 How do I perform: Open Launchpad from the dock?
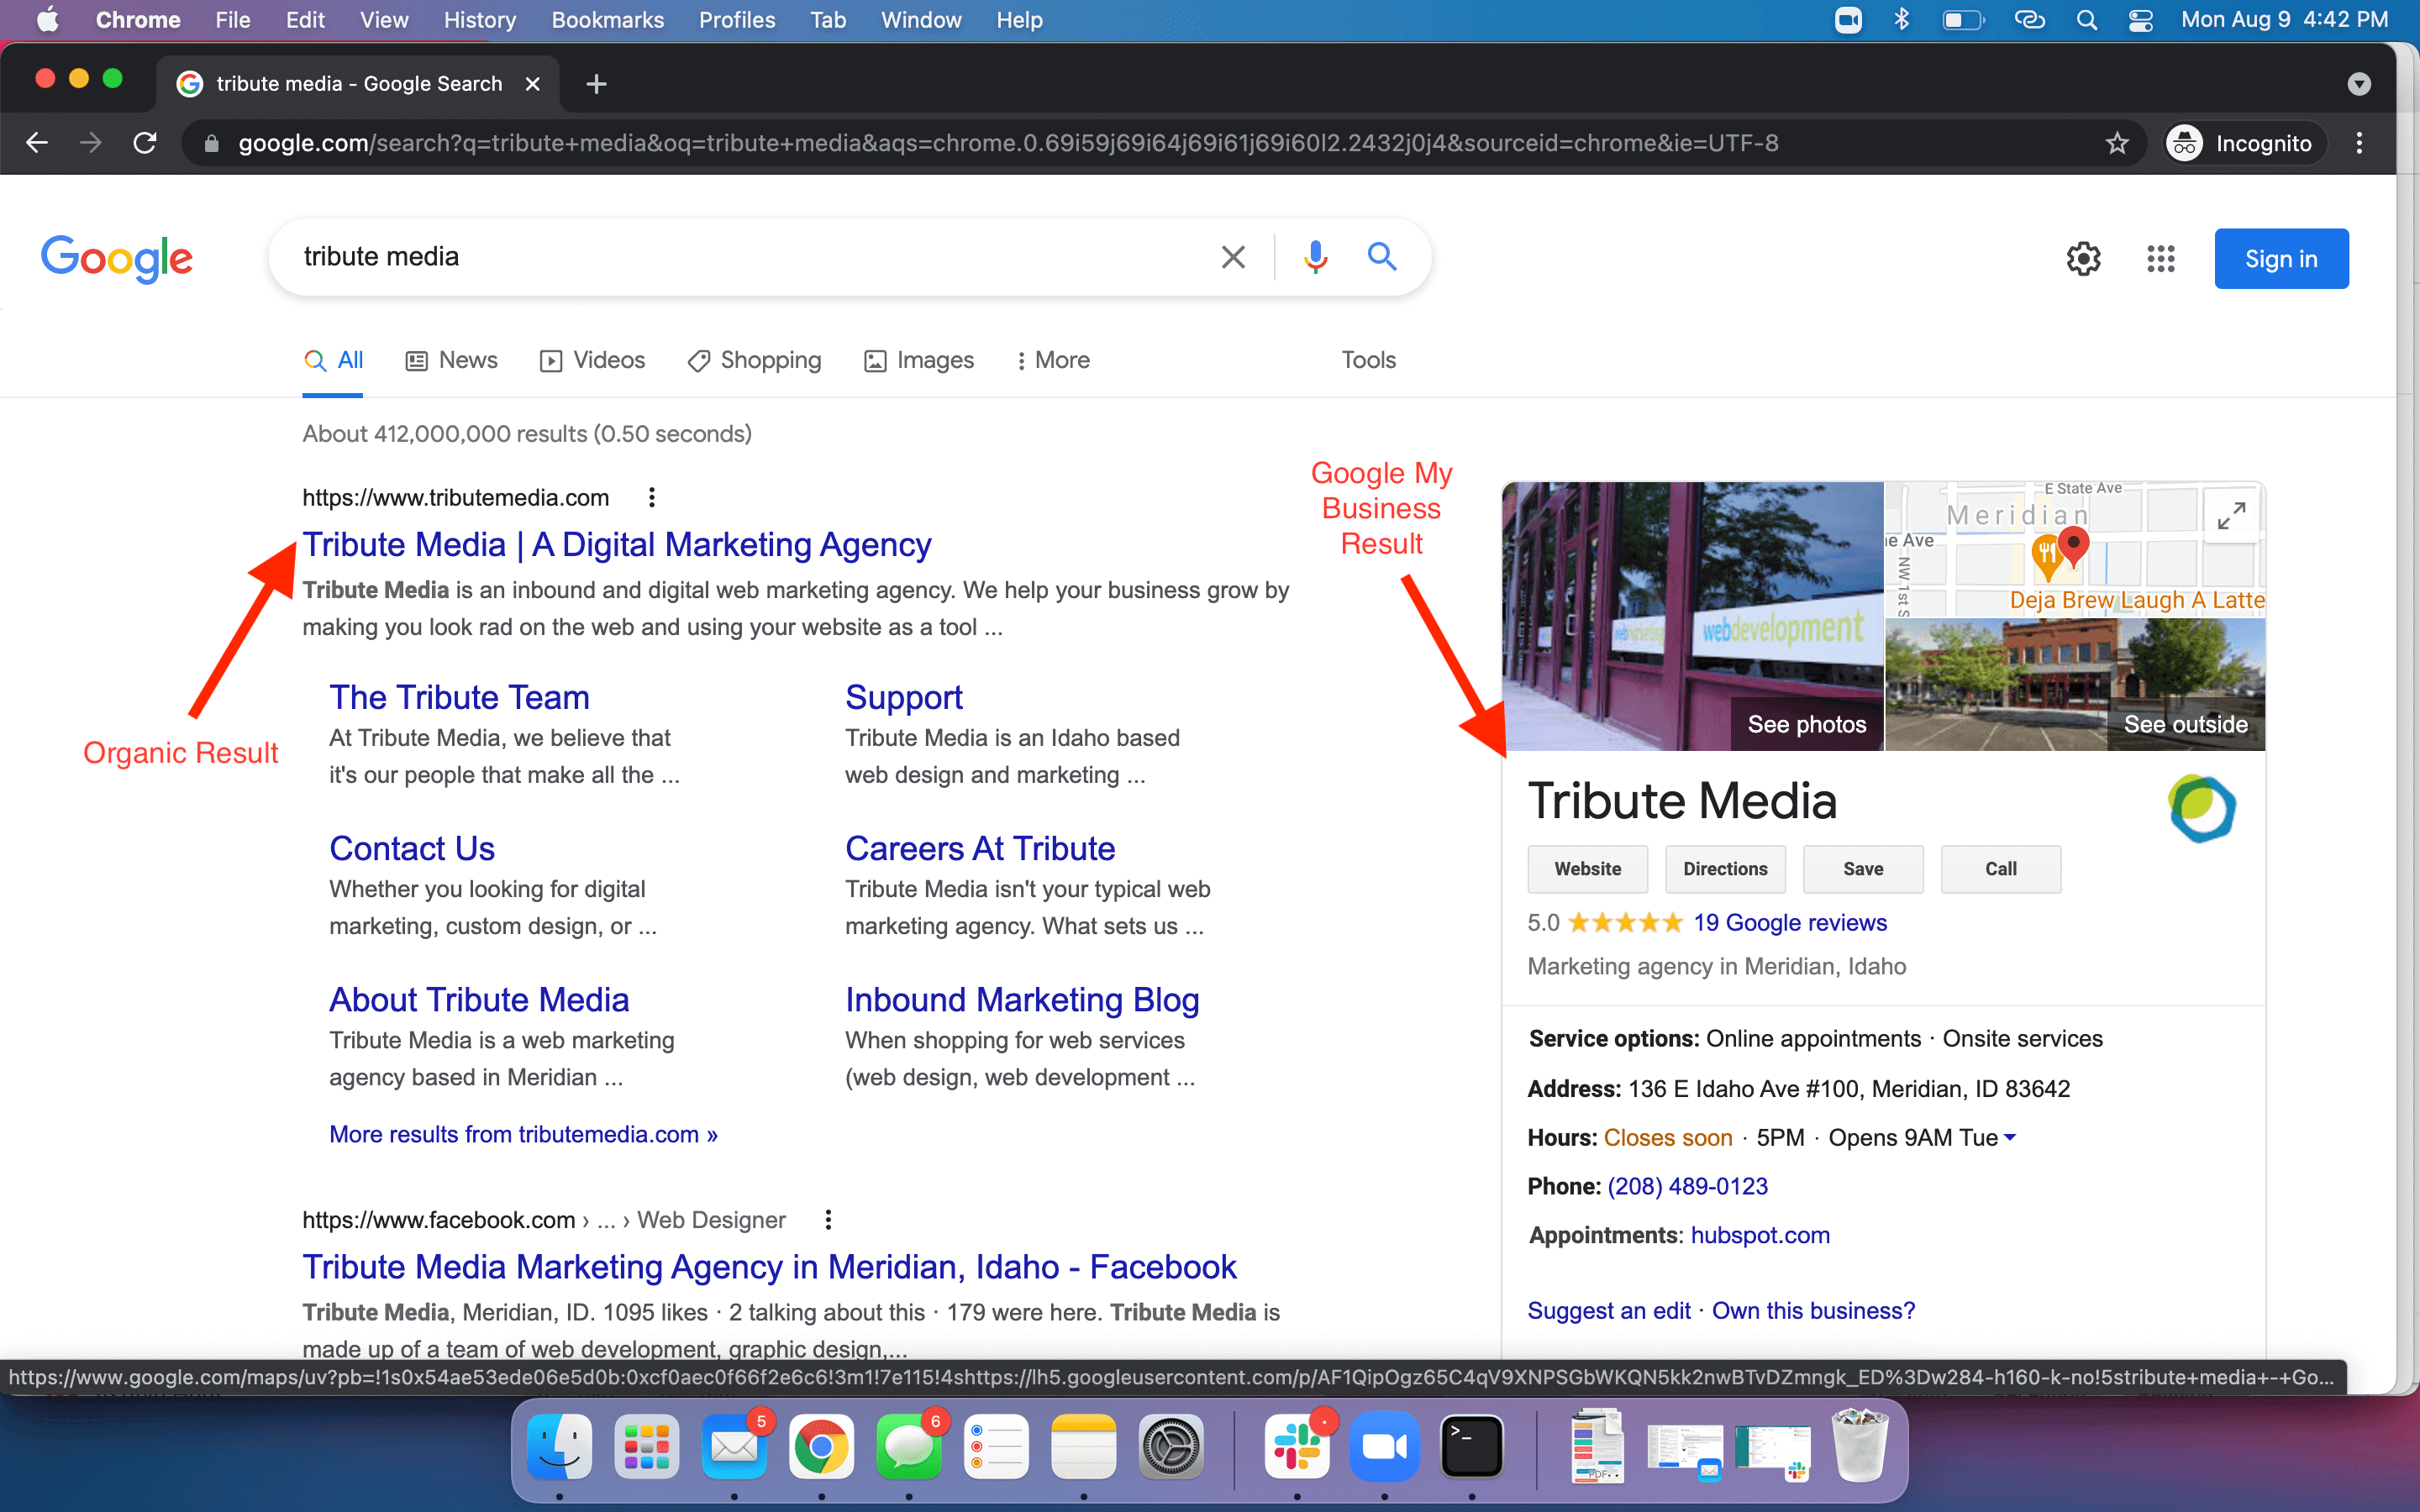pyautogui.click(x=646, y=1446)
